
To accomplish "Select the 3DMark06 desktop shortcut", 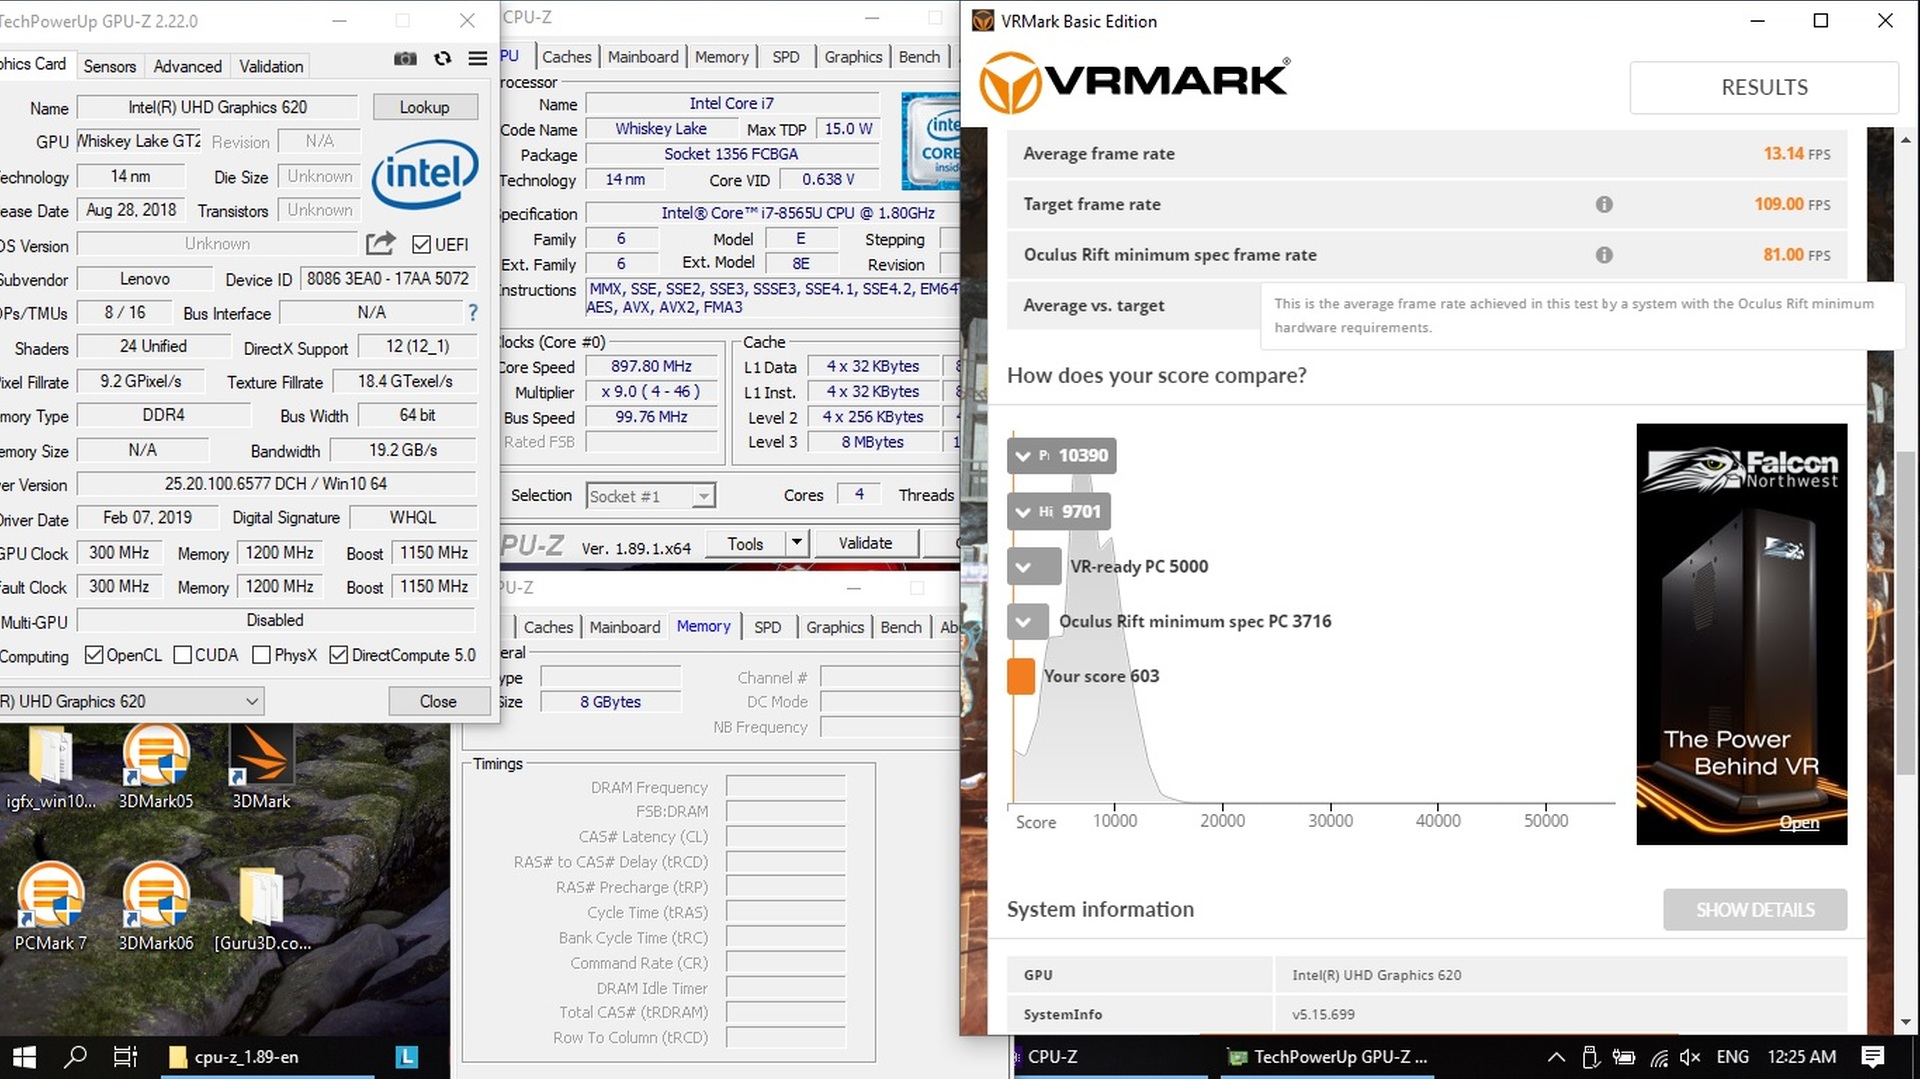I will coord(156,907).
